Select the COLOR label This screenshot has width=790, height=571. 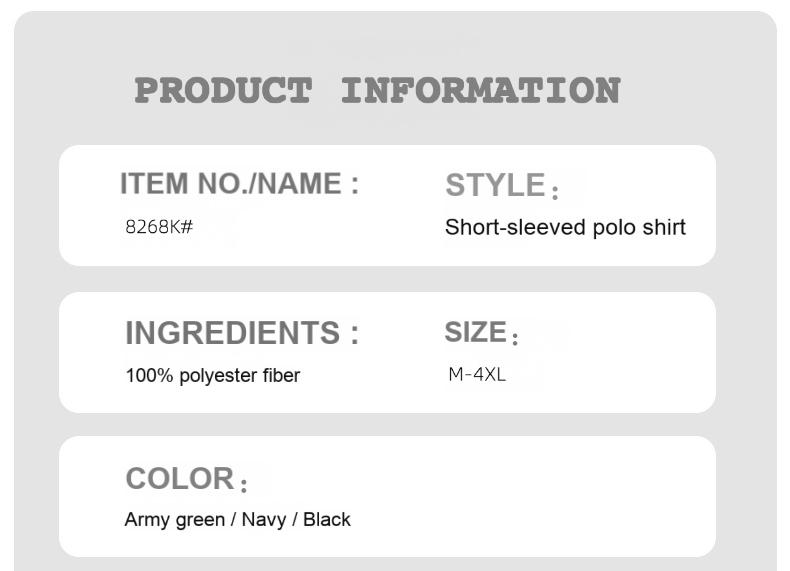tap(180, 479)
